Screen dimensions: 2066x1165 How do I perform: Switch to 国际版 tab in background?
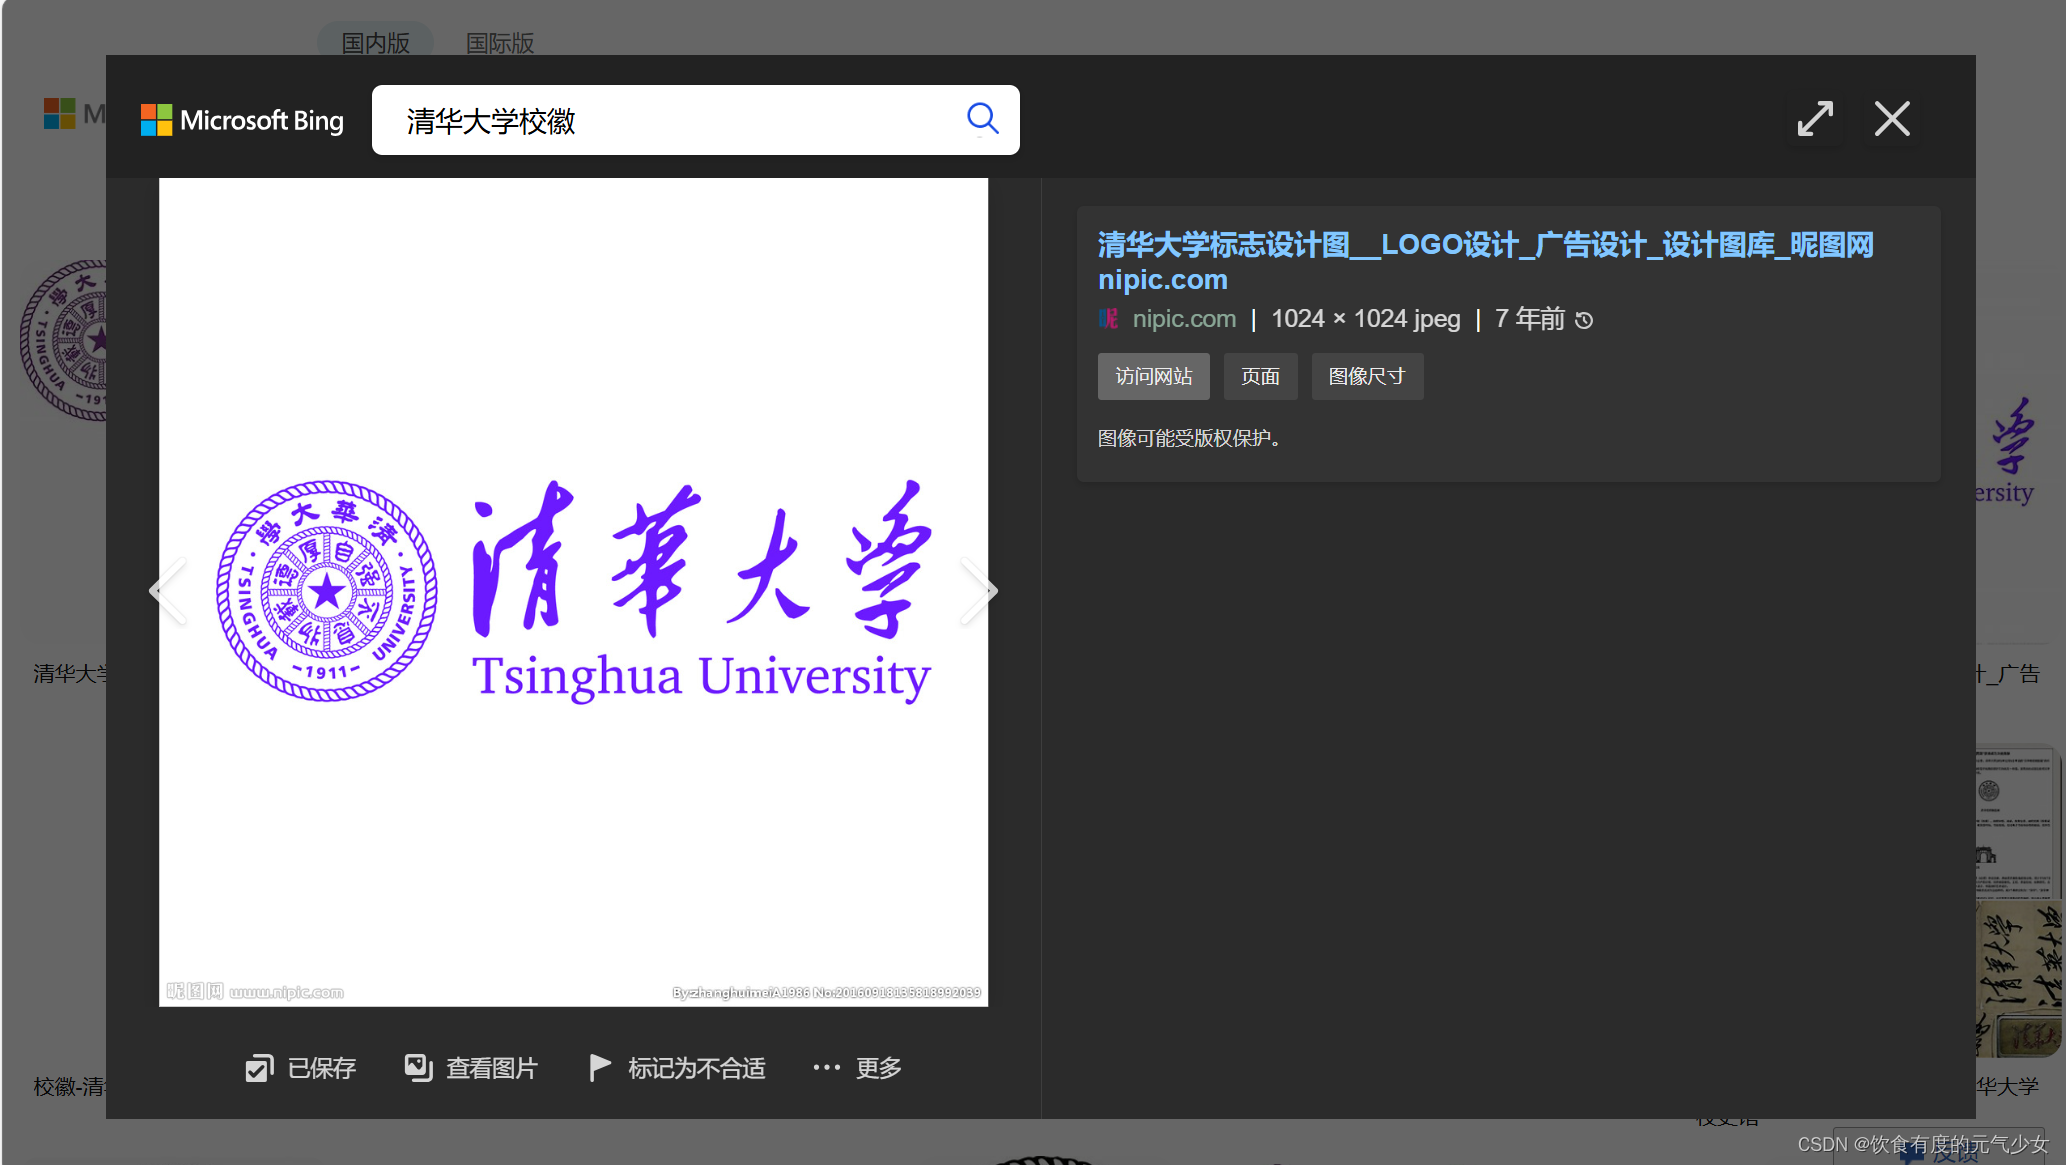(500, 43)
